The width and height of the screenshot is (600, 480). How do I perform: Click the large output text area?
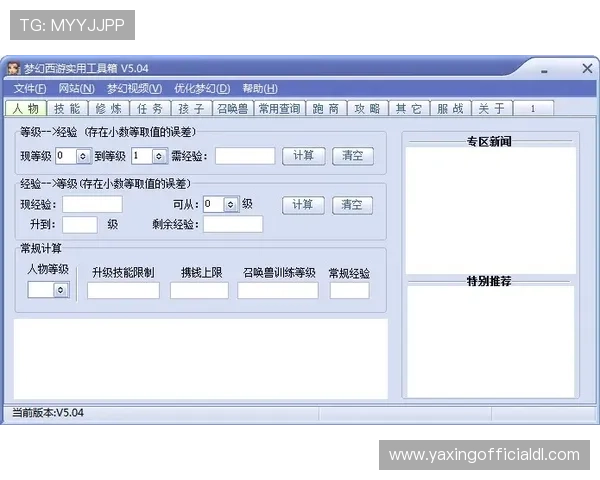pyautogui.click(x=201, y=359)
